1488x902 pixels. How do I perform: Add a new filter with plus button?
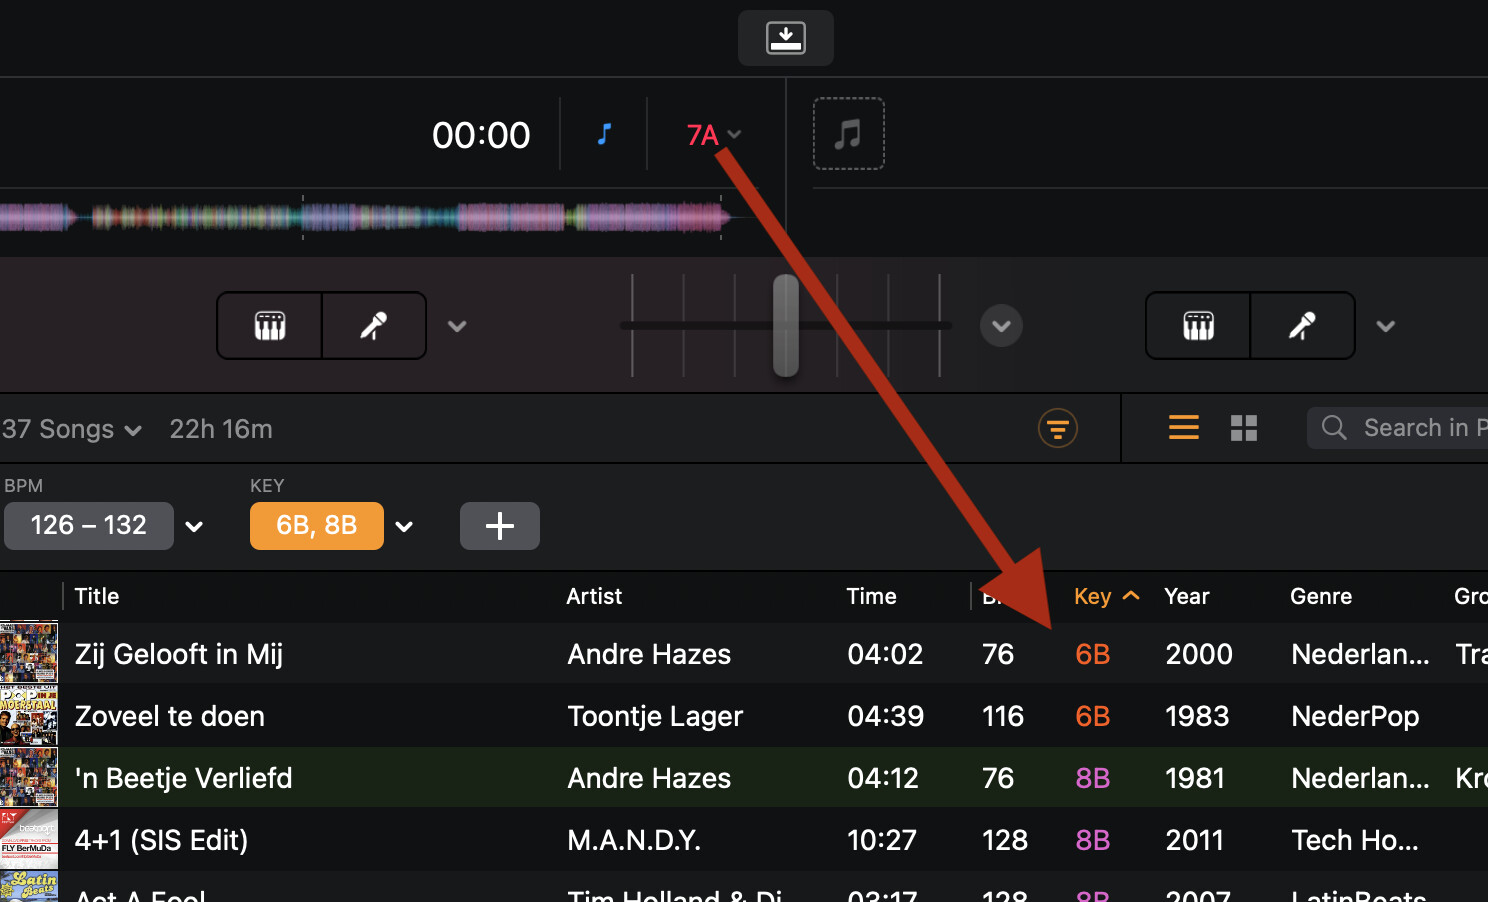499,526
